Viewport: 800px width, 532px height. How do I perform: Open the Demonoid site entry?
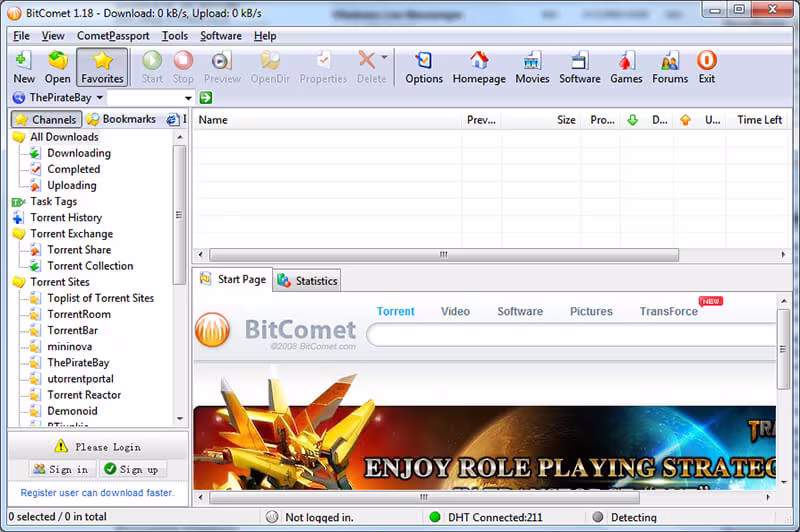point(72,411)
